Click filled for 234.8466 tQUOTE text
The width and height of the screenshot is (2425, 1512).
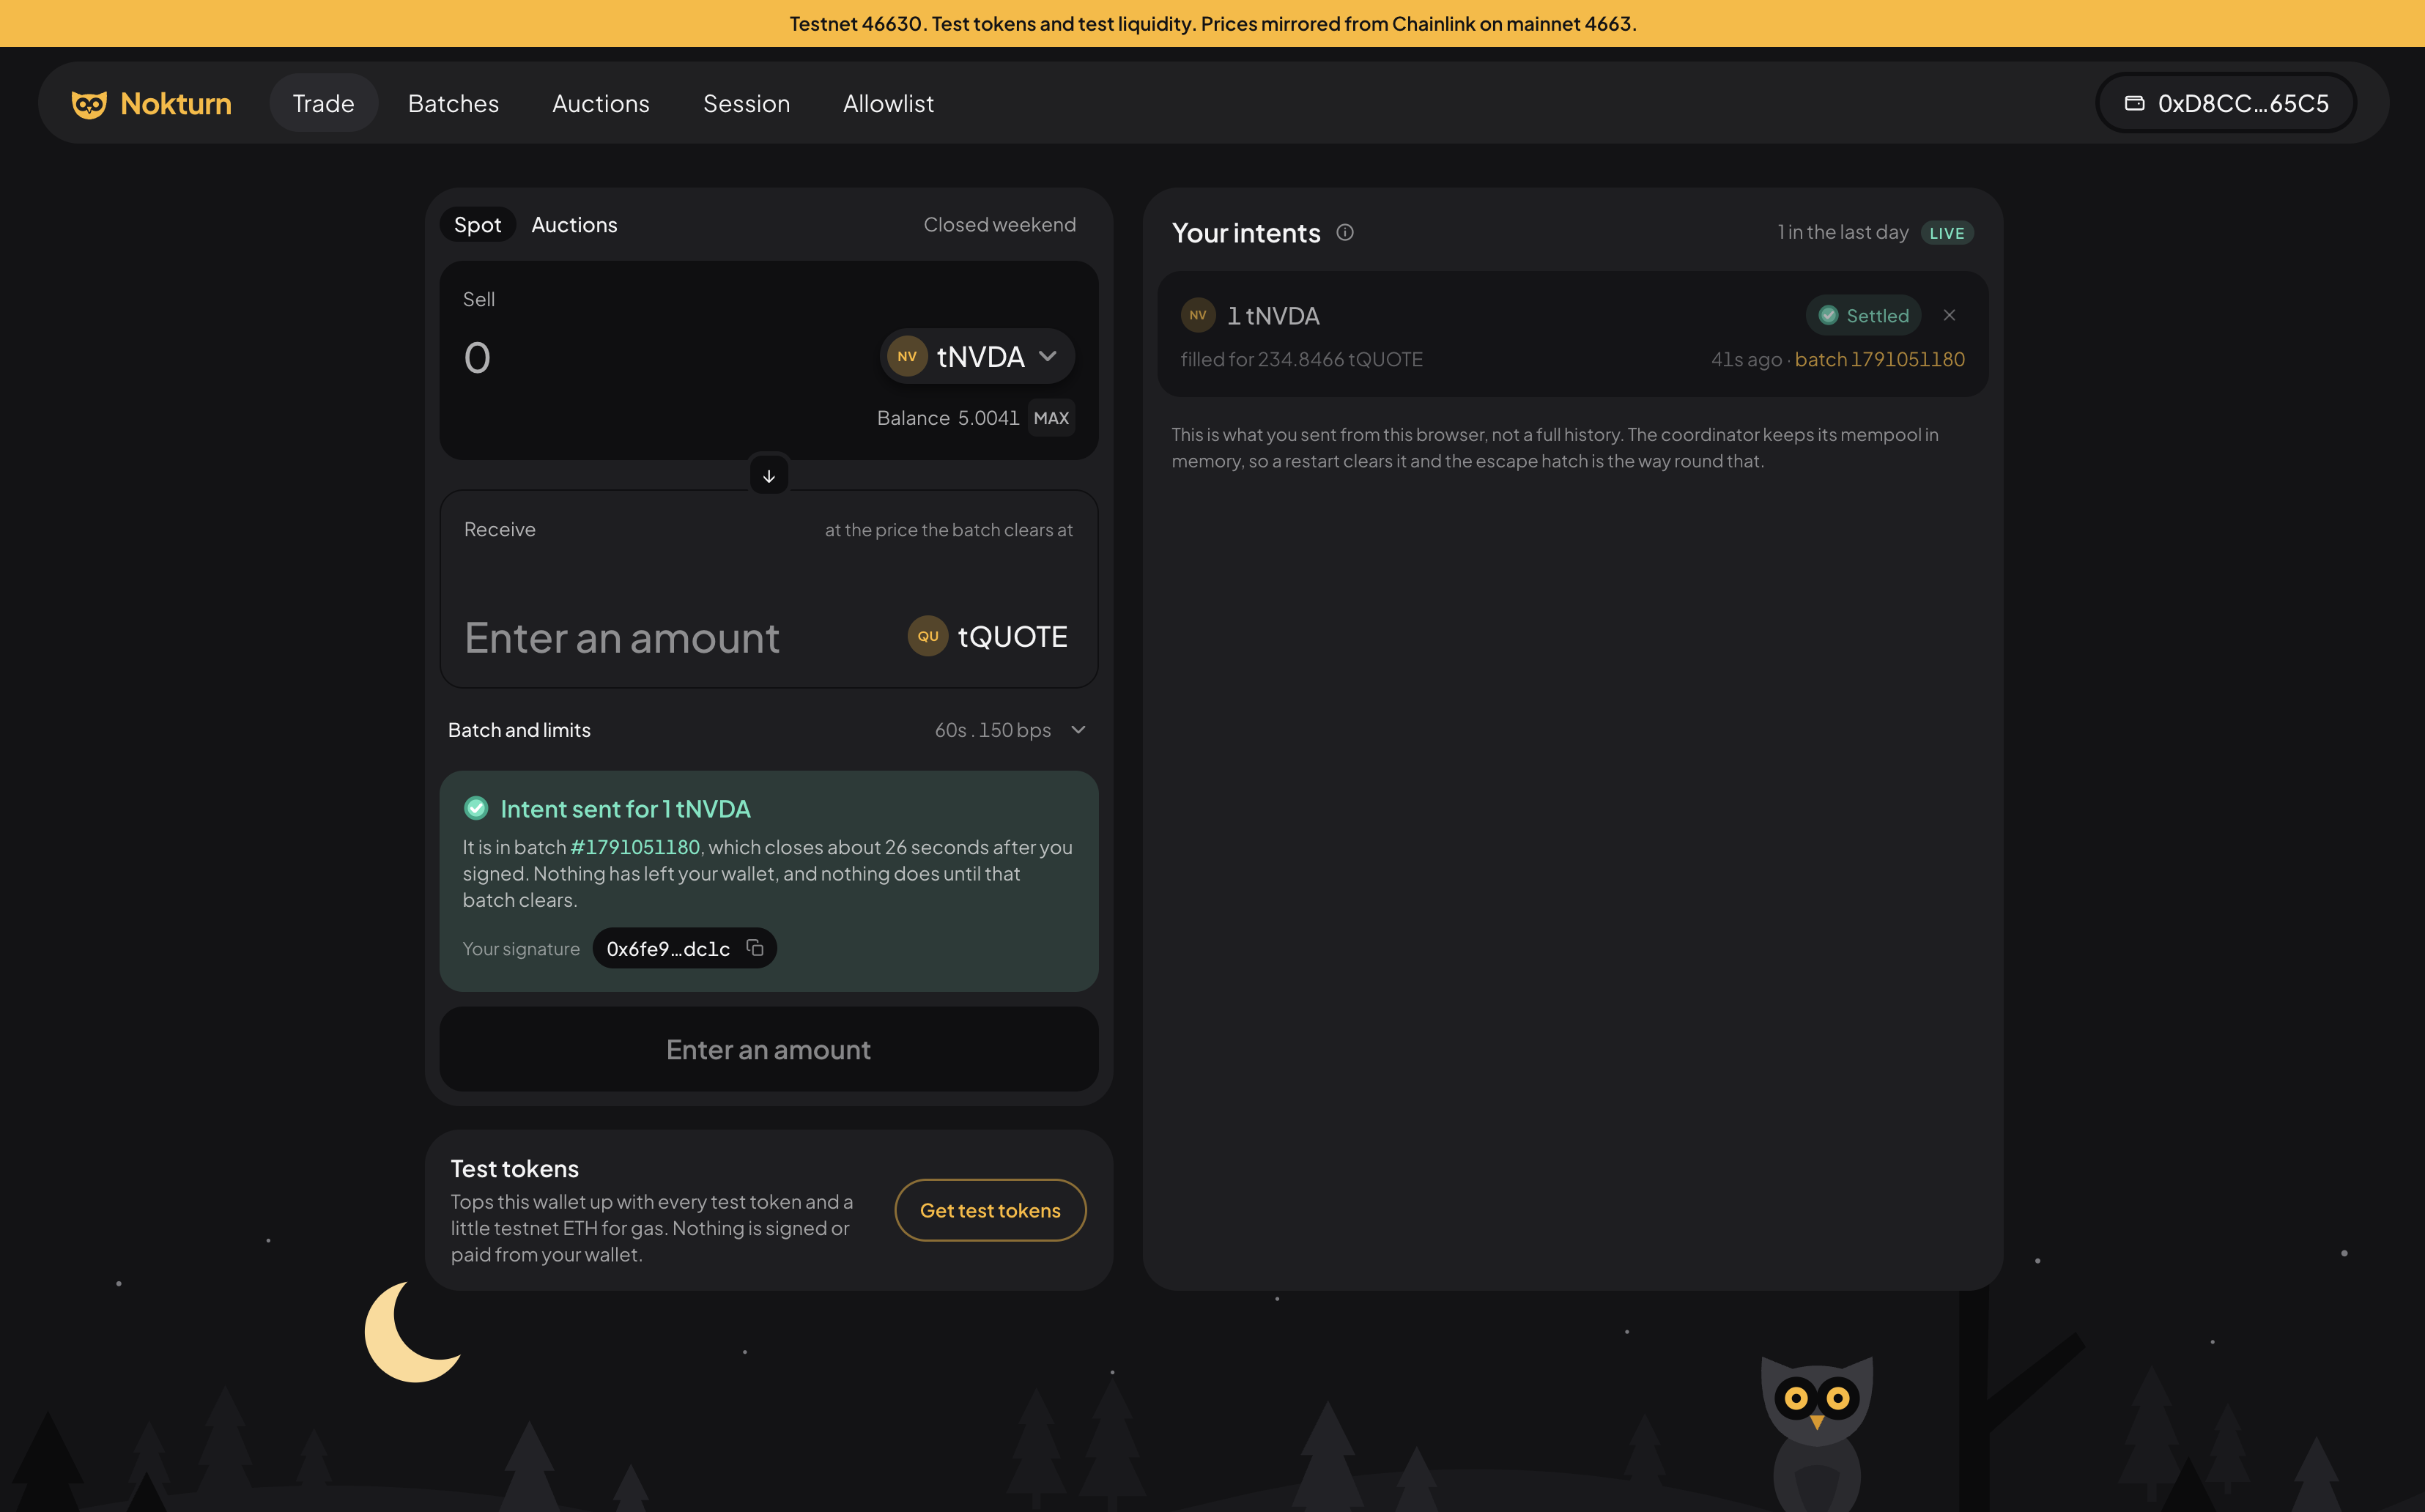point(1301,359)
